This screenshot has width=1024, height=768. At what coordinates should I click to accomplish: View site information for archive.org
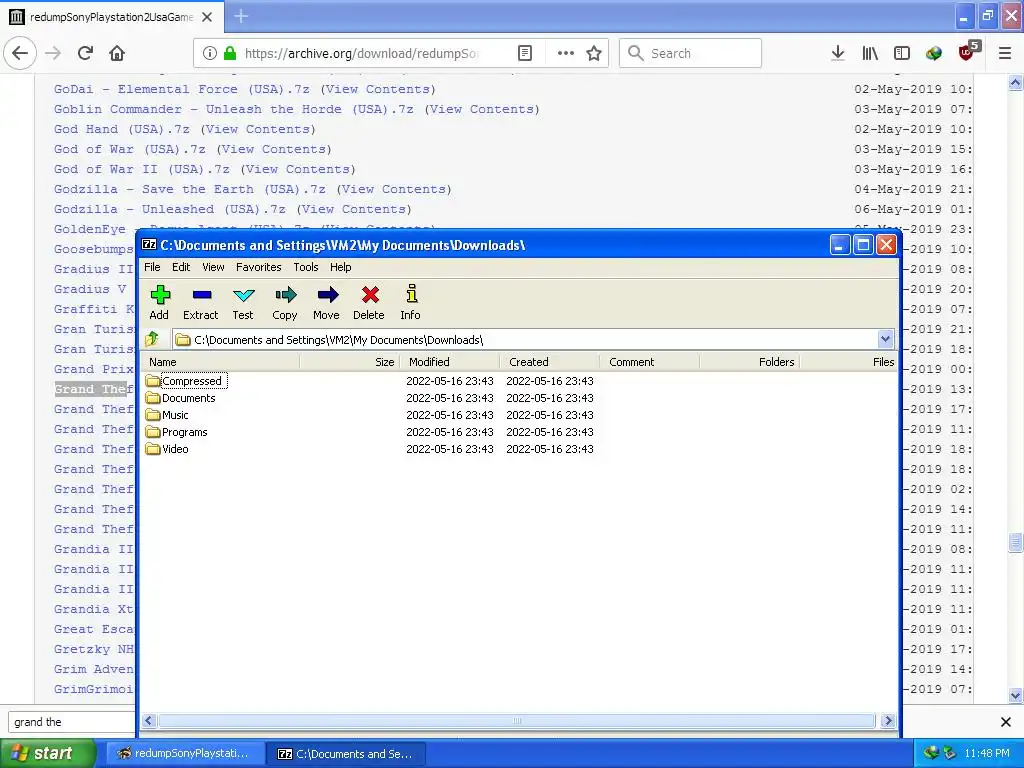click(210, 53)
